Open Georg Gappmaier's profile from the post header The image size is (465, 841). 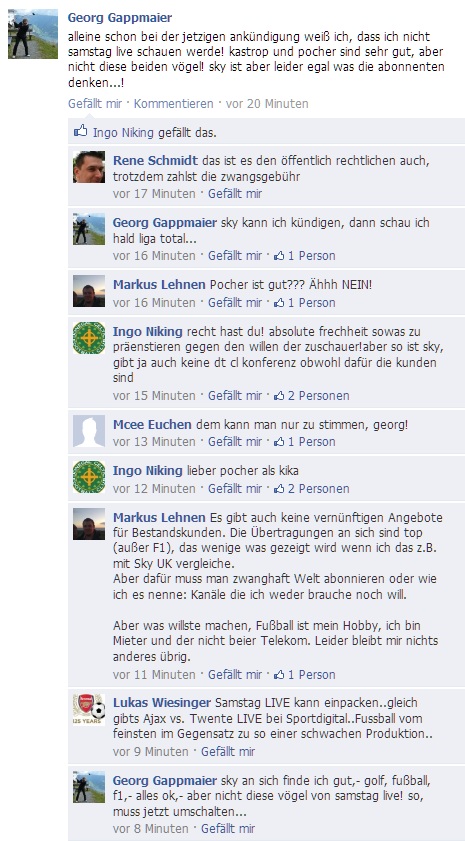pyautogui.click(x=120, y=18)
